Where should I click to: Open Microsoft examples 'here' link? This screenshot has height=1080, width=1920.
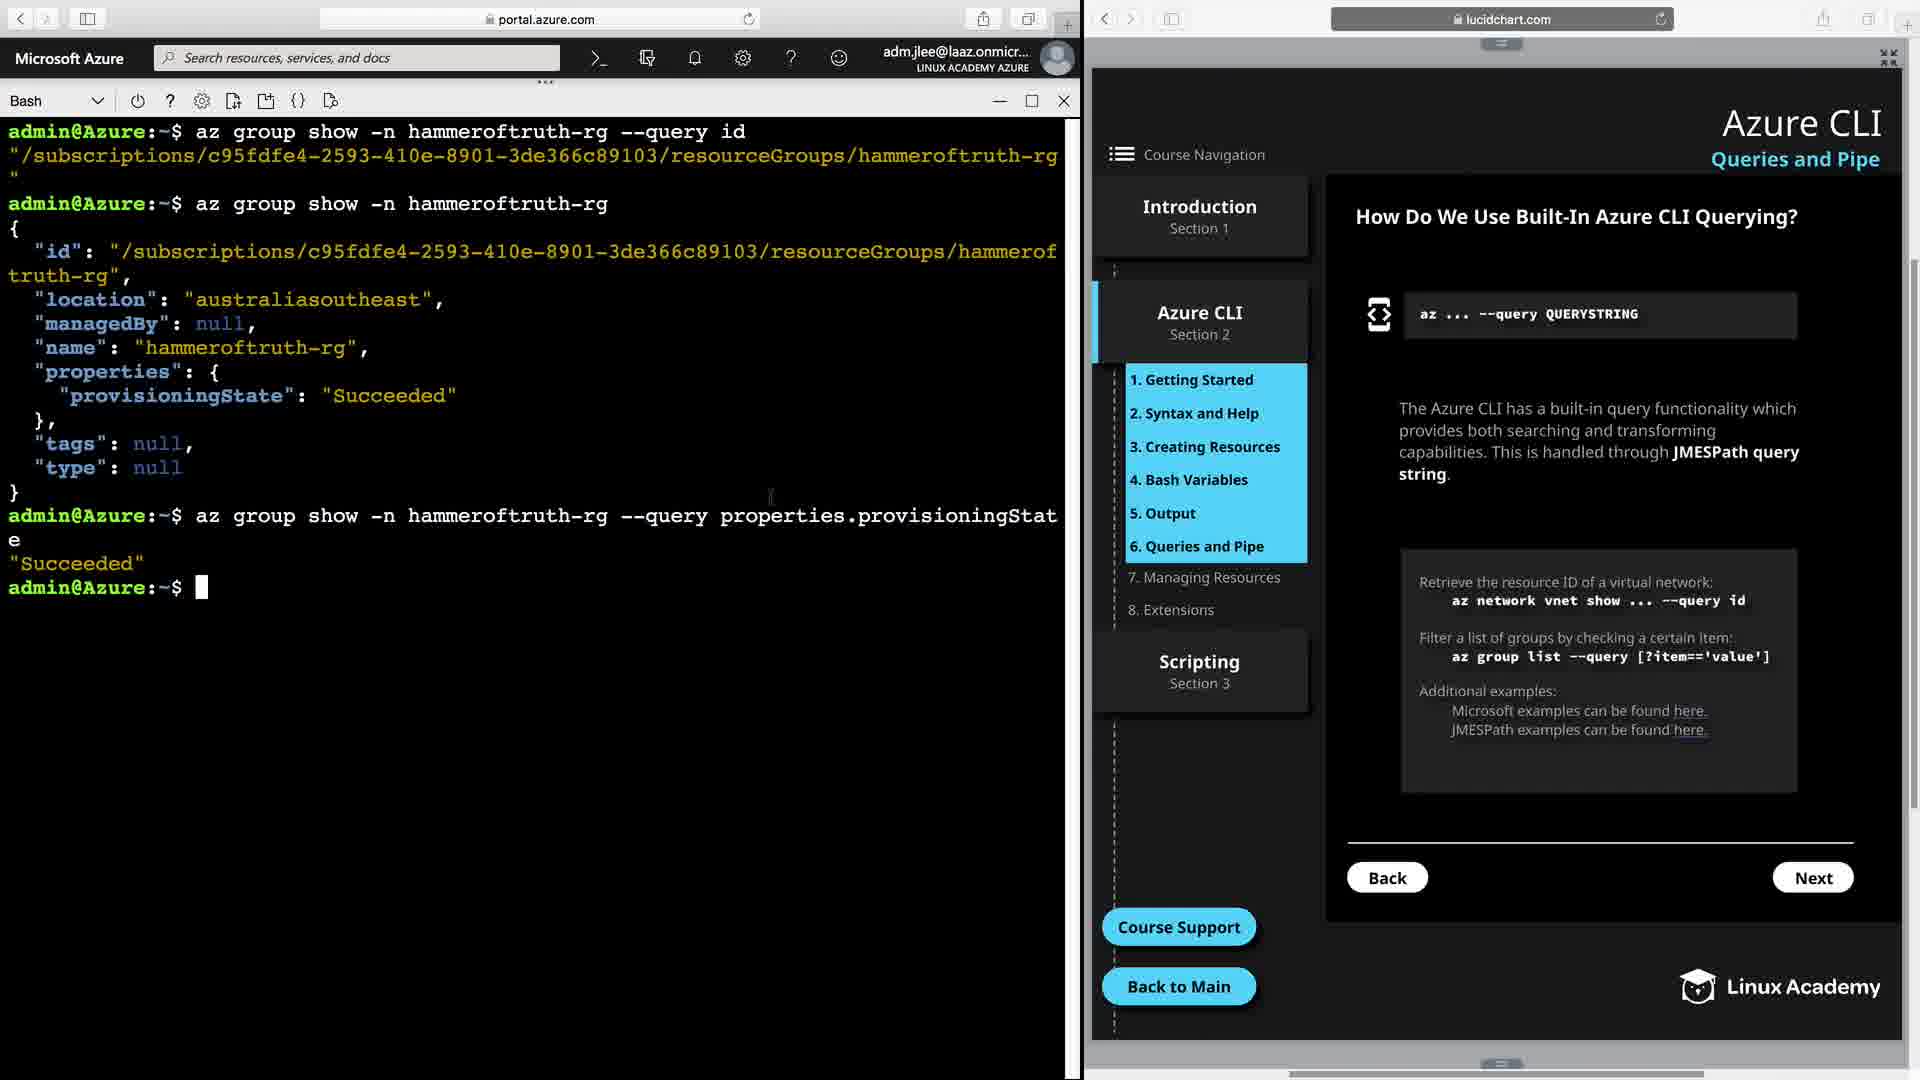pos(1689,711)
